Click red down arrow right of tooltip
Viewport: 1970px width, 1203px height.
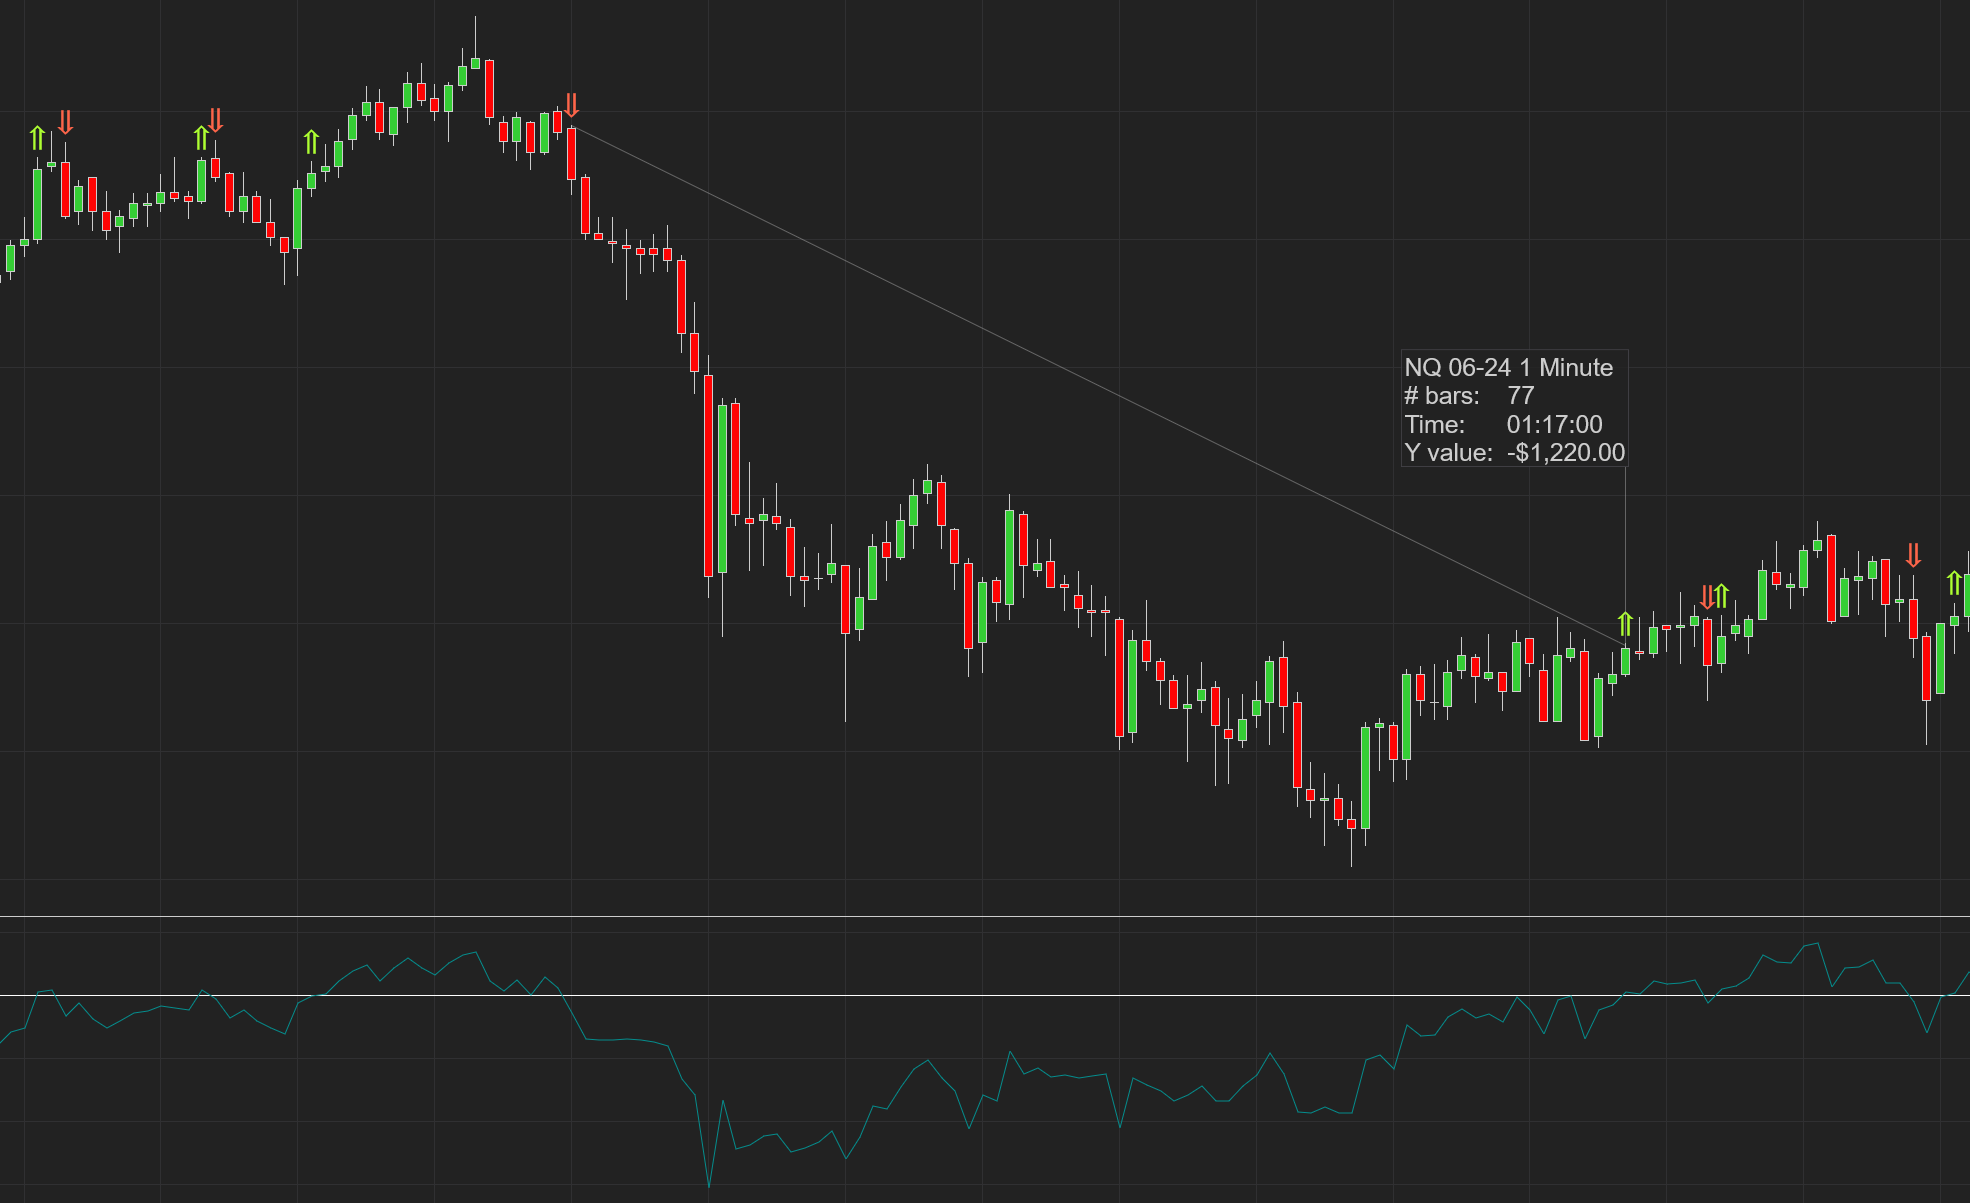(1707, 597)
